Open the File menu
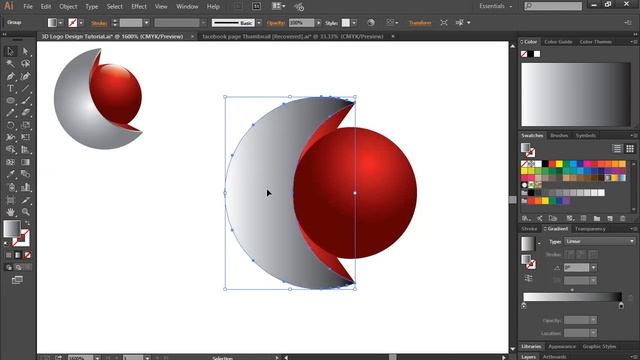This screenshot has width=640, height=360. [28, 7]
